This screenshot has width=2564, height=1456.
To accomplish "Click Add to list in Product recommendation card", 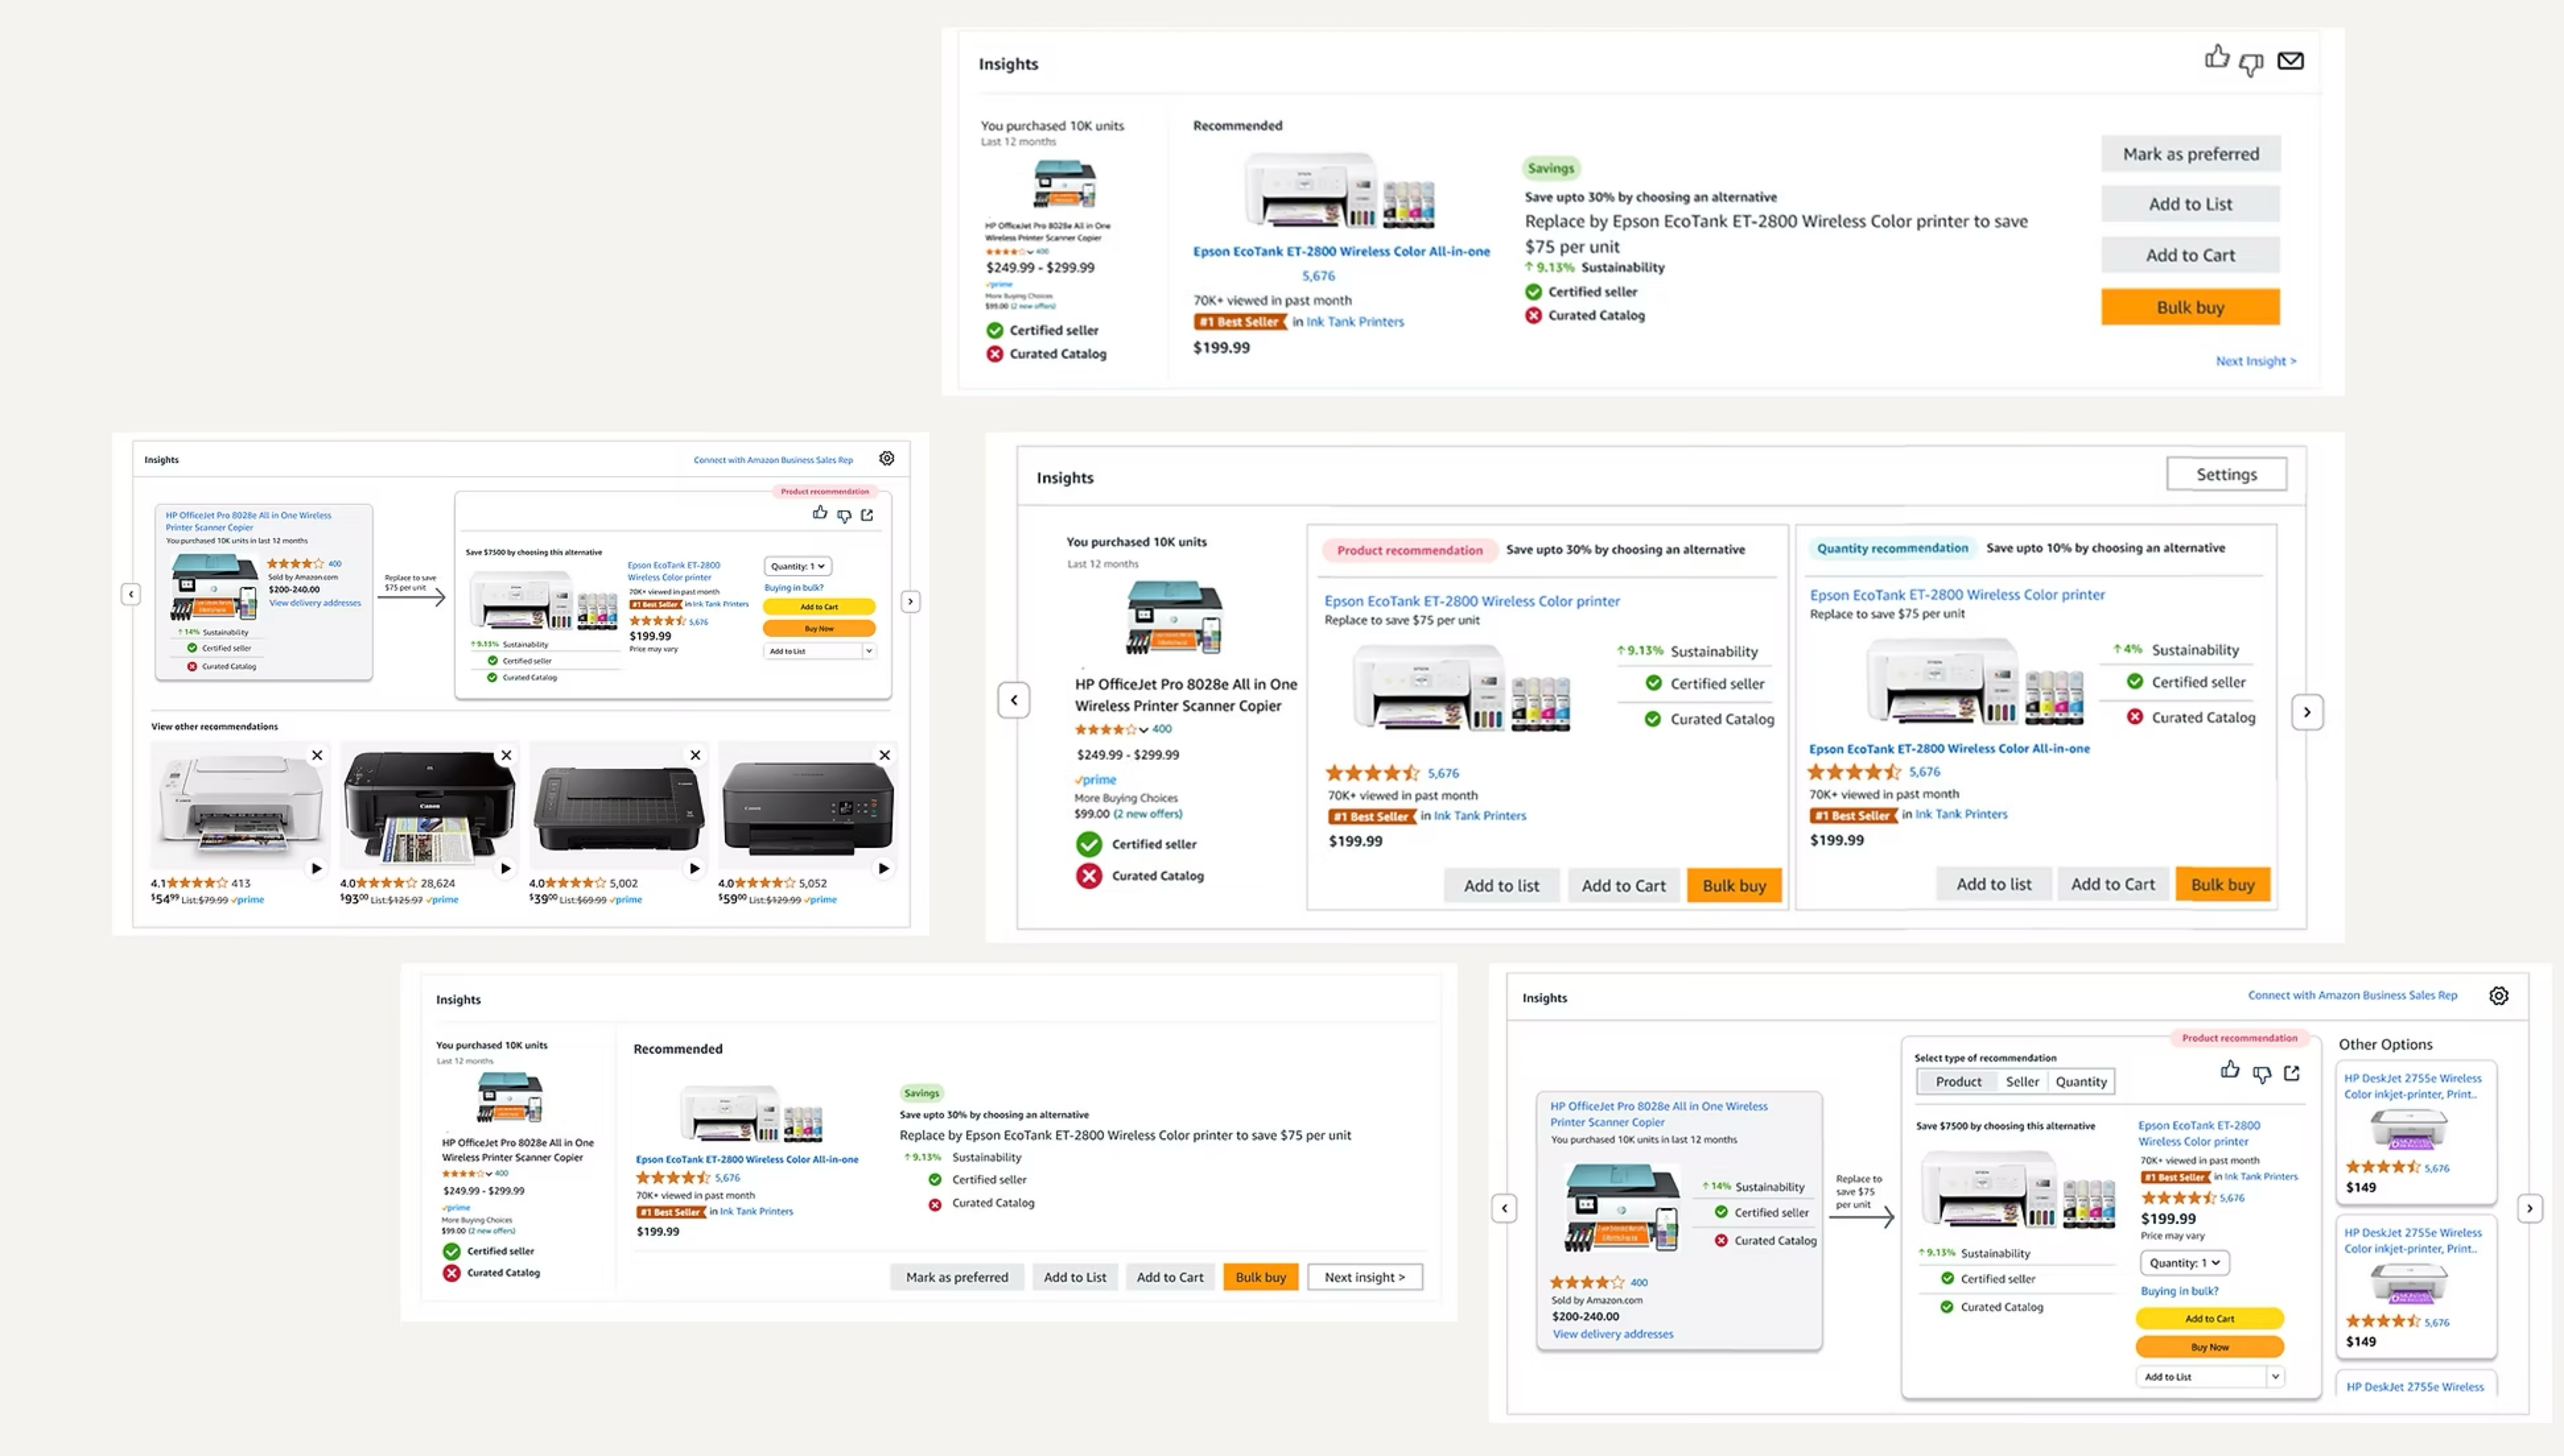I will 1501,885.
